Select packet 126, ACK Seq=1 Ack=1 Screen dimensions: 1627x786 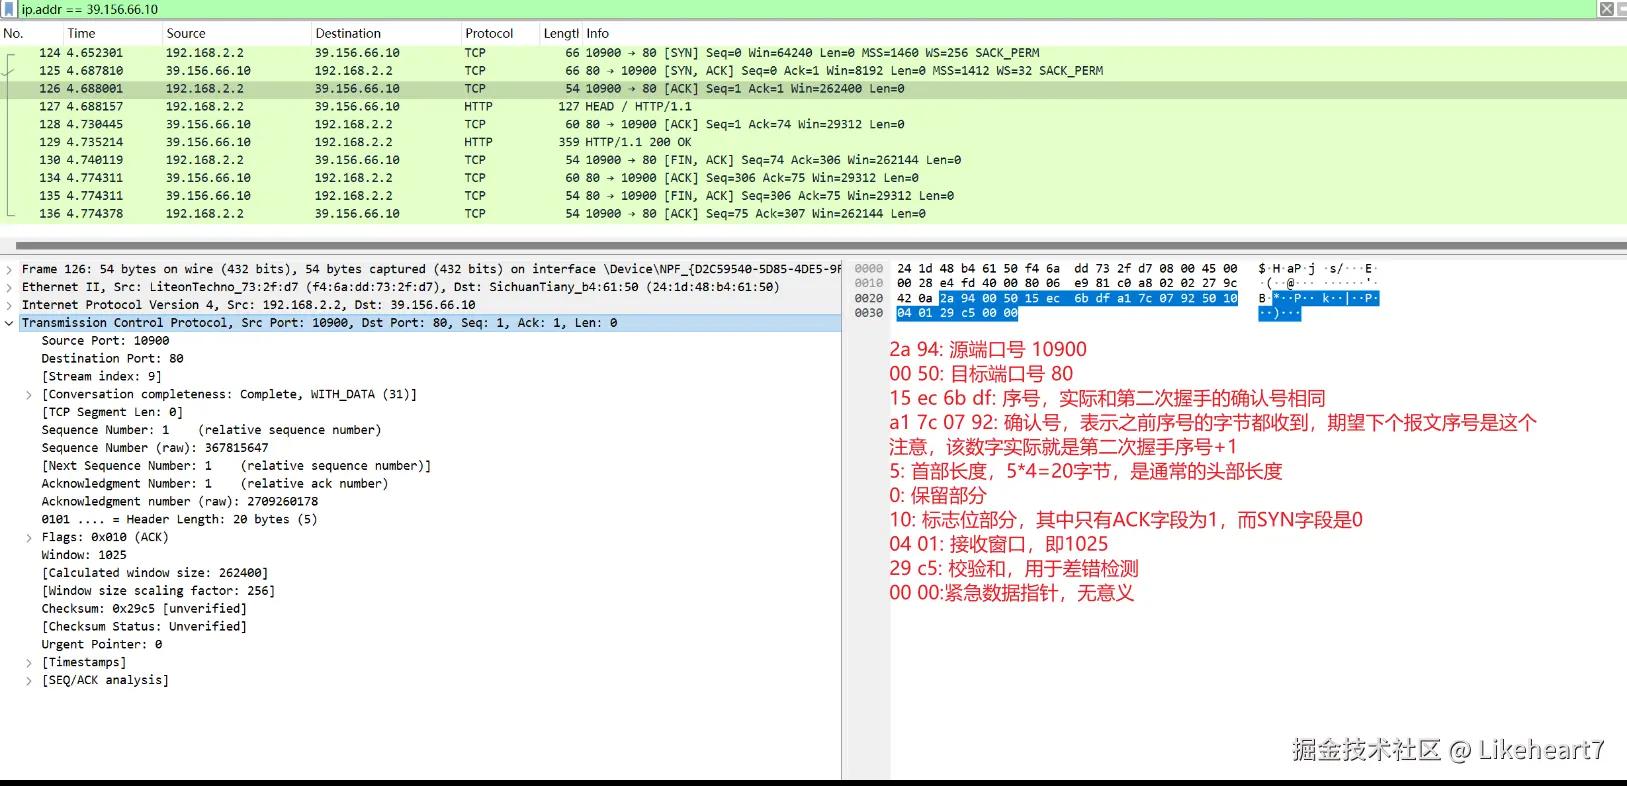pos(813,89)
